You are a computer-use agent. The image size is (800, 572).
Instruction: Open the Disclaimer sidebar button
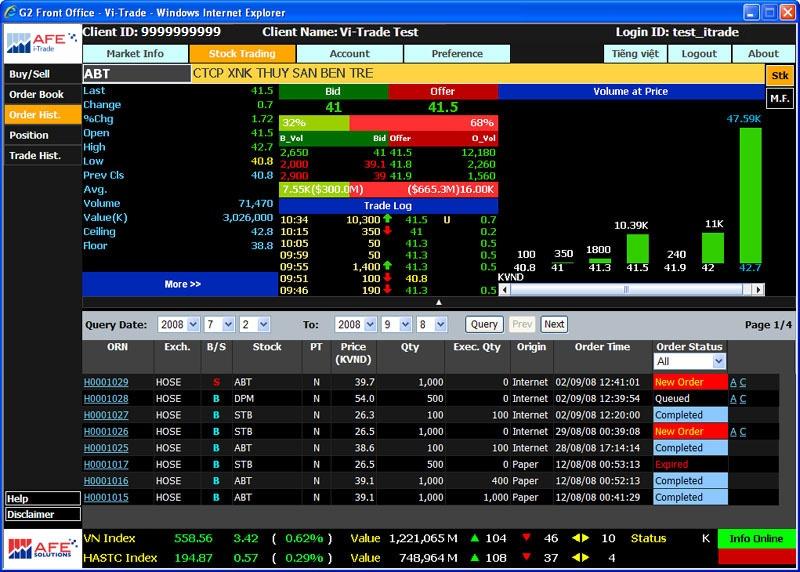click(x=43, y=514)
